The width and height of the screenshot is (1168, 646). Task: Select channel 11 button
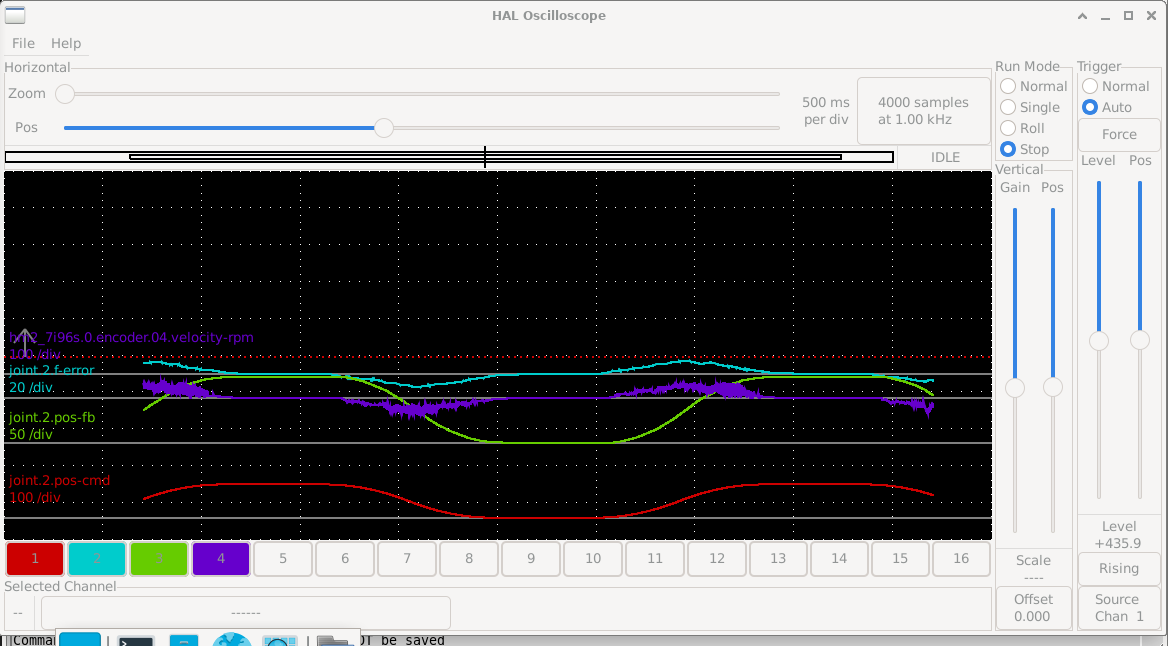pyautogui.click(x=655, y=558)
